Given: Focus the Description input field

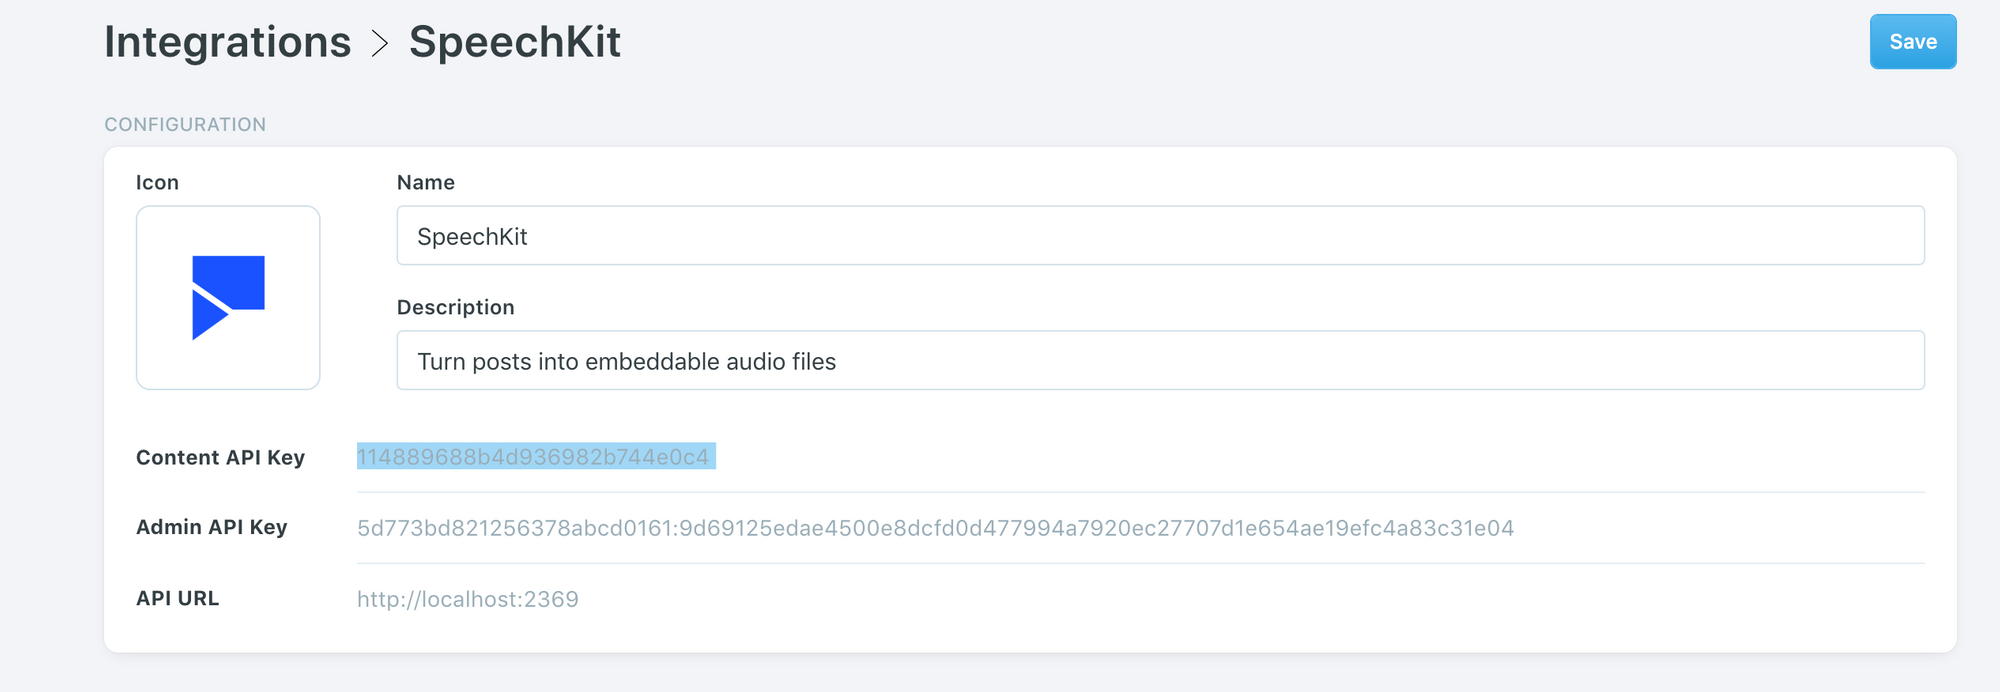Looking at the screenshot, I should click(x=1160, y=361).
